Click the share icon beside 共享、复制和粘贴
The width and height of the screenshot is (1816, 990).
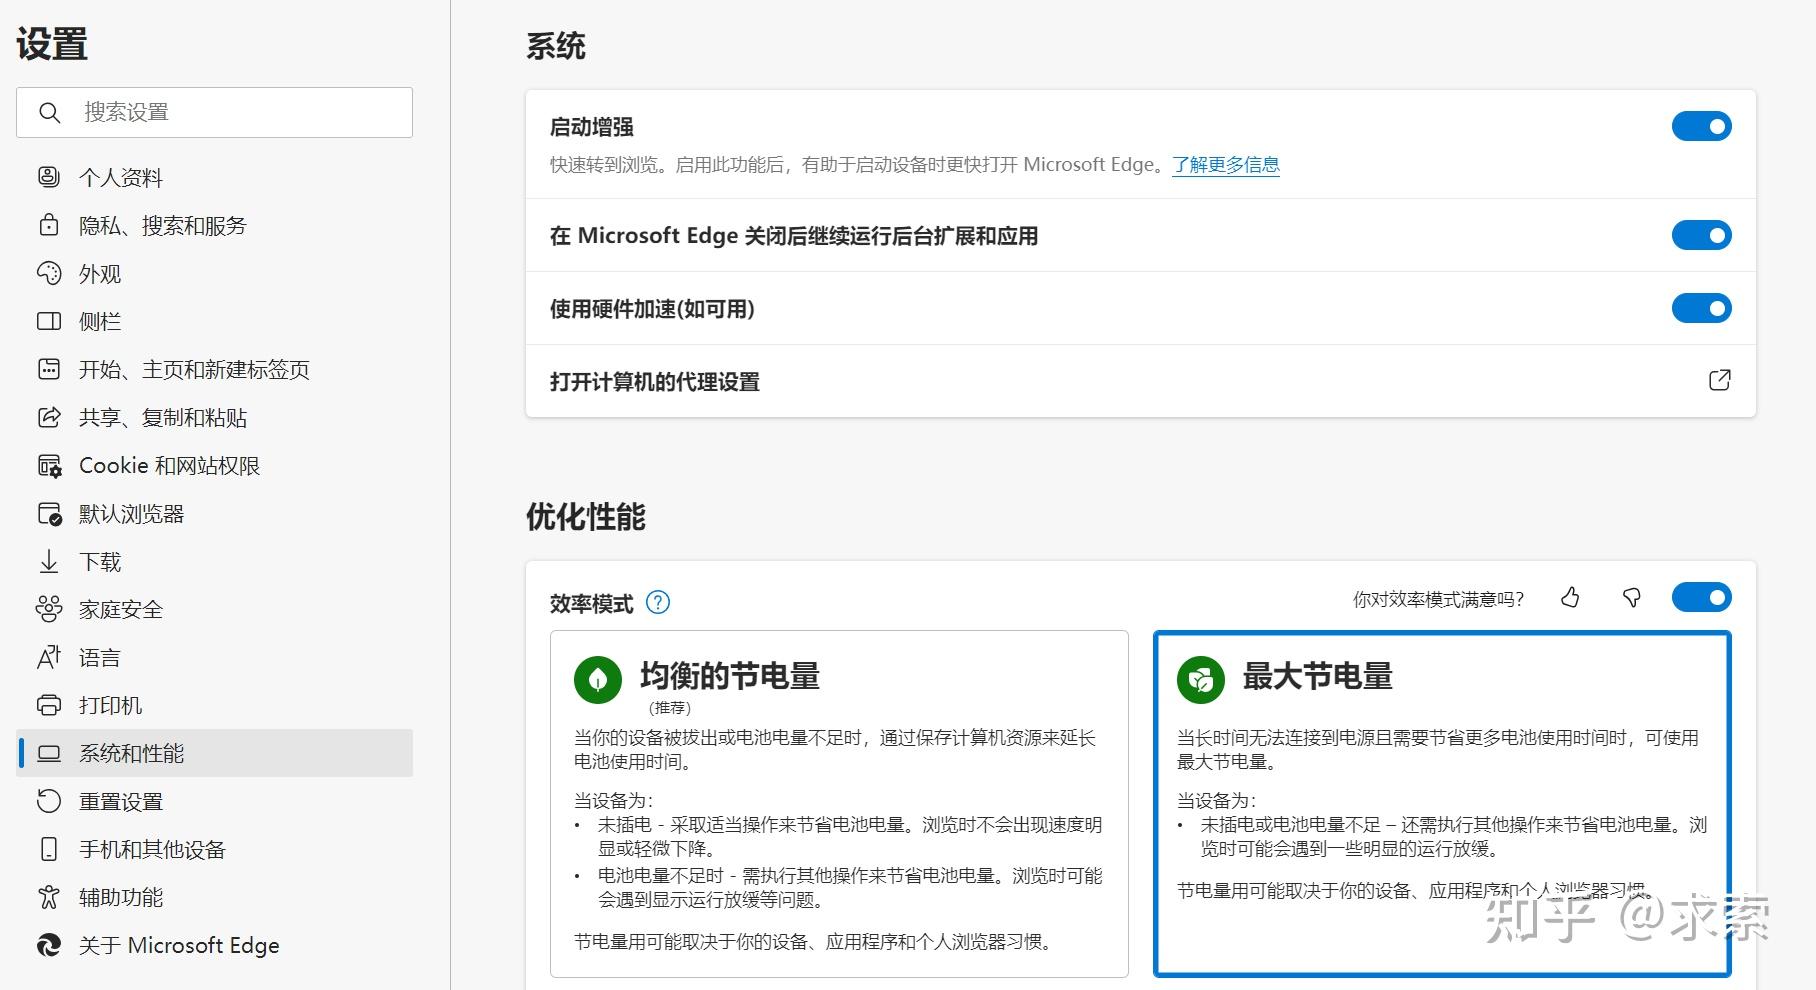(x=49, y=417)
